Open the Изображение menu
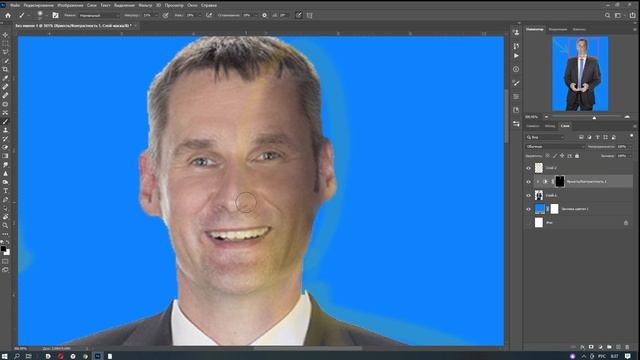Viewport: 640px width, 360px height. point(70,5)
